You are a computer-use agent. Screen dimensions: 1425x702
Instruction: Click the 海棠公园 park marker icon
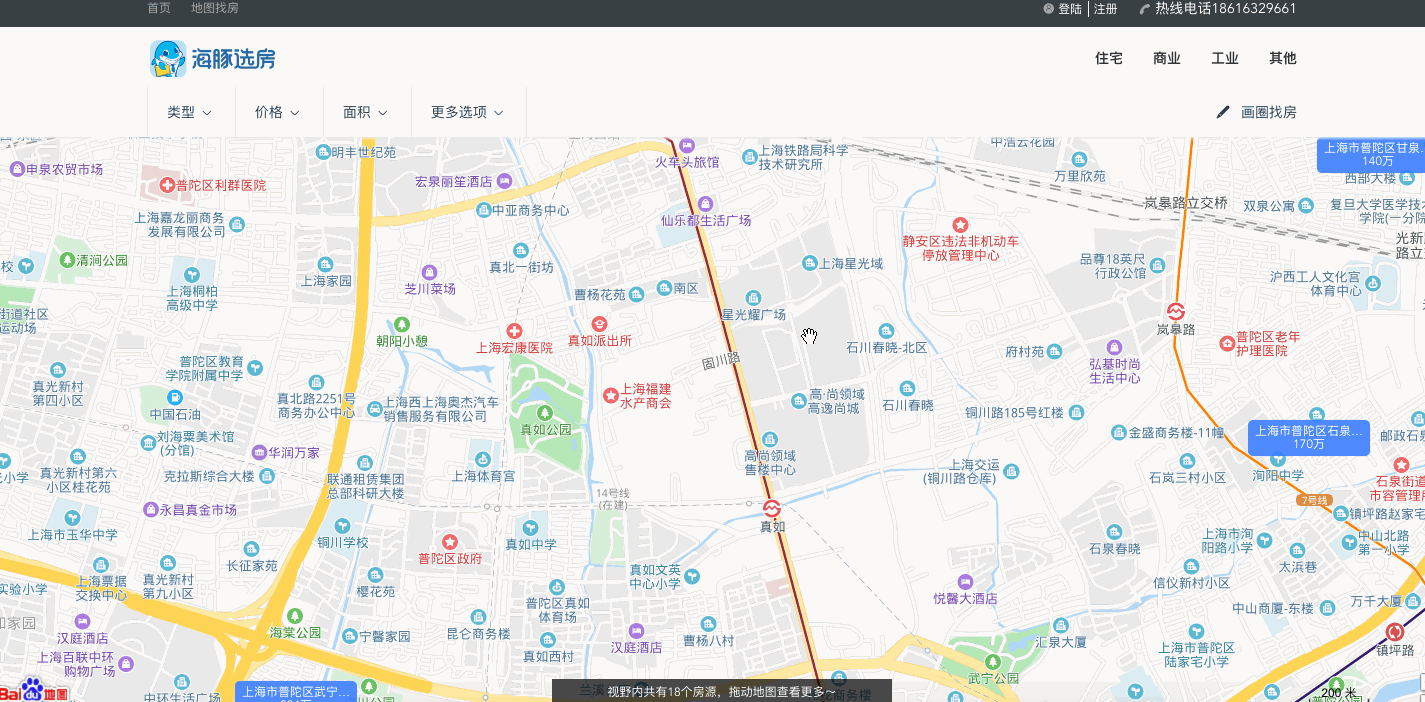[x=294, y=615]
